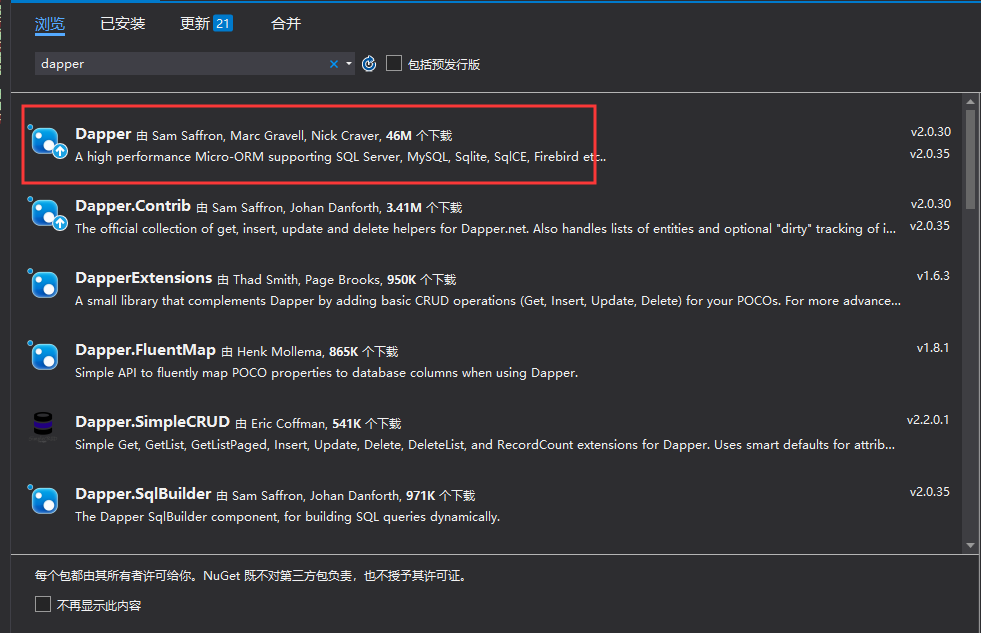Screen dimensions: 981x633
Task: Check the 不再显示此内容 checkbox
Action: click(43, 604)
